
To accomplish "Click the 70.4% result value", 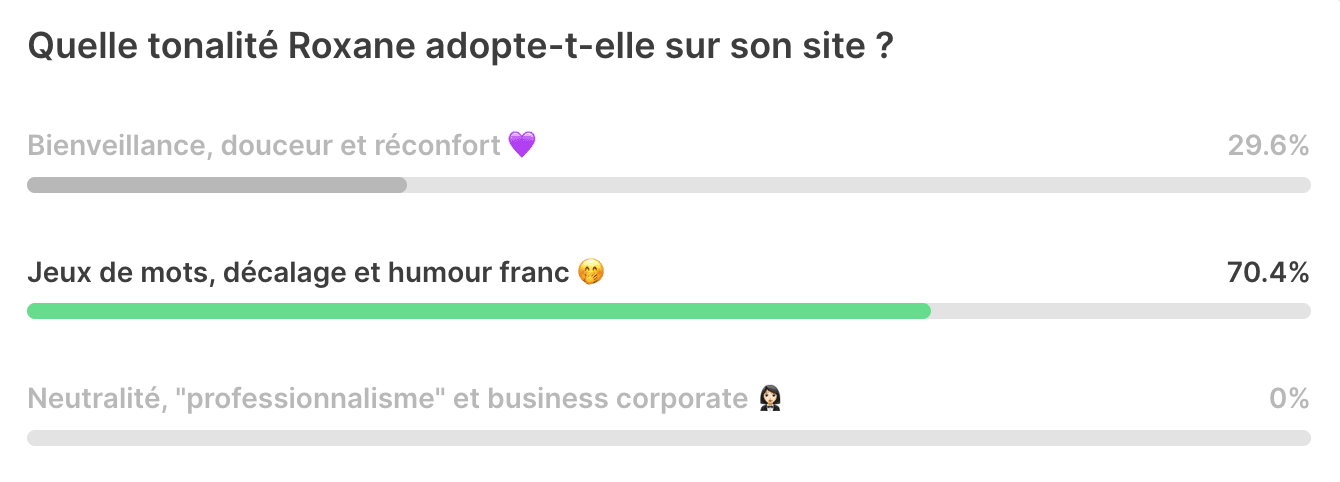I will coord(1268,272).
